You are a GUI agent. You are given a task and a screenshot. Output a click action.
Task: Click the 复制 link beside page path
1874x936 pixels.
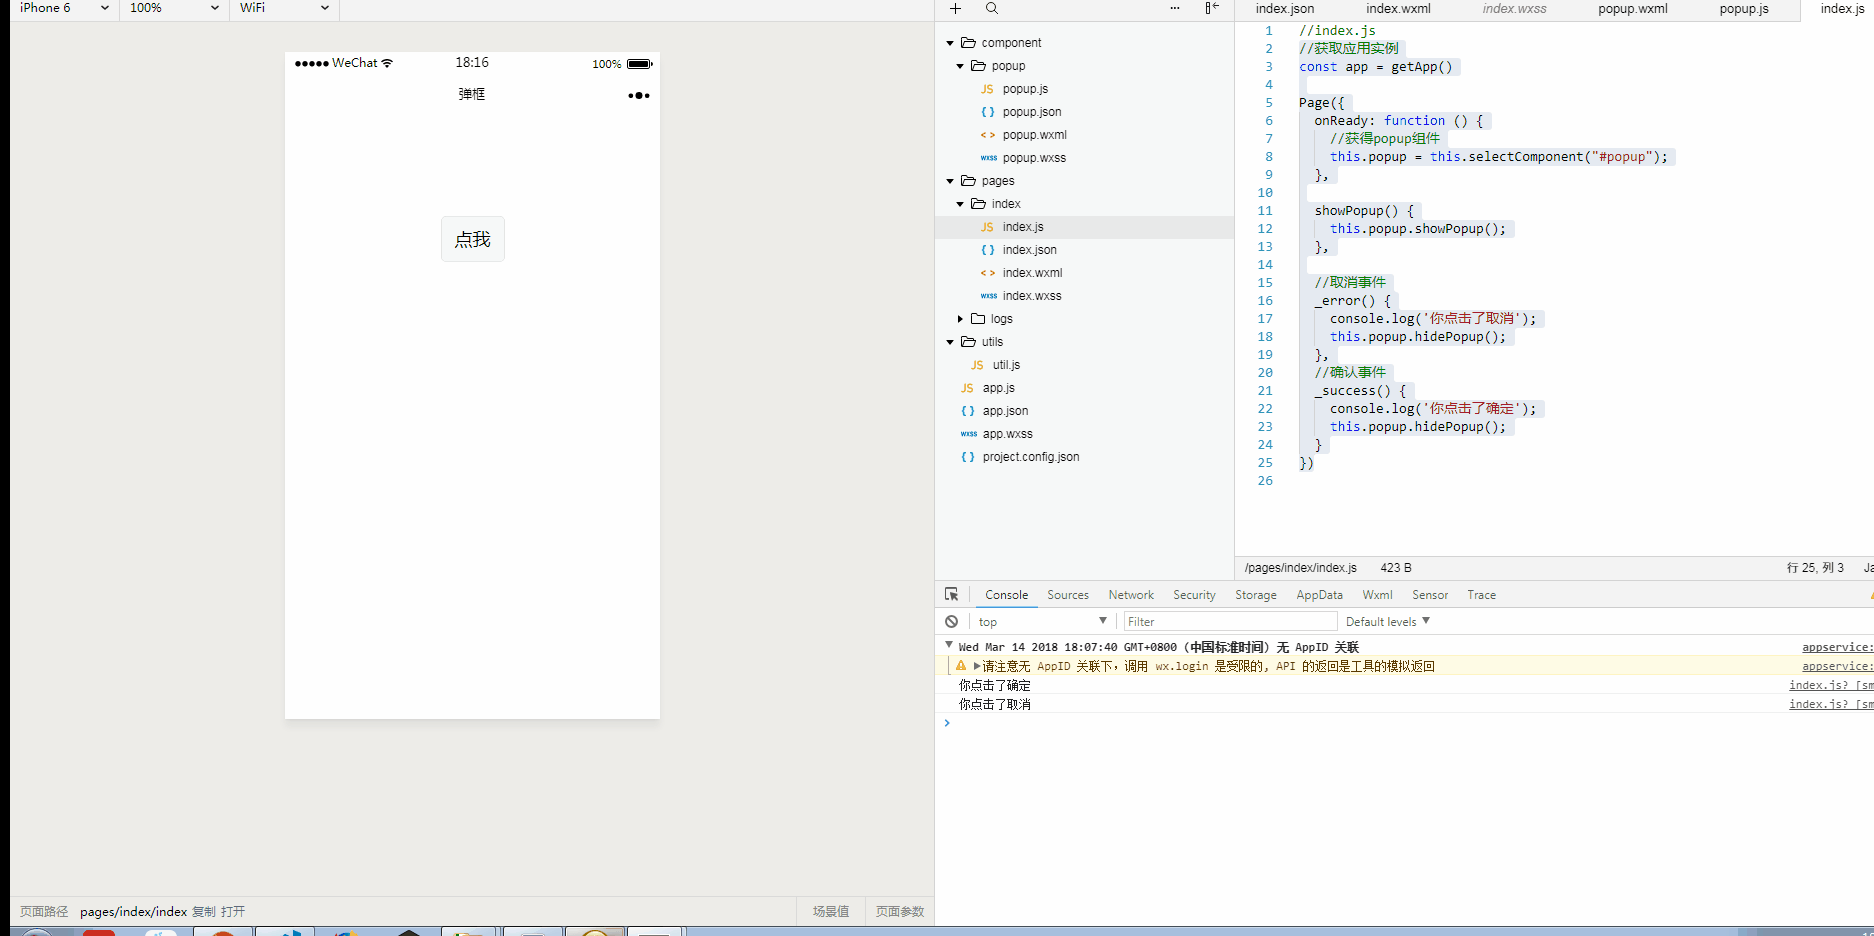203,911
